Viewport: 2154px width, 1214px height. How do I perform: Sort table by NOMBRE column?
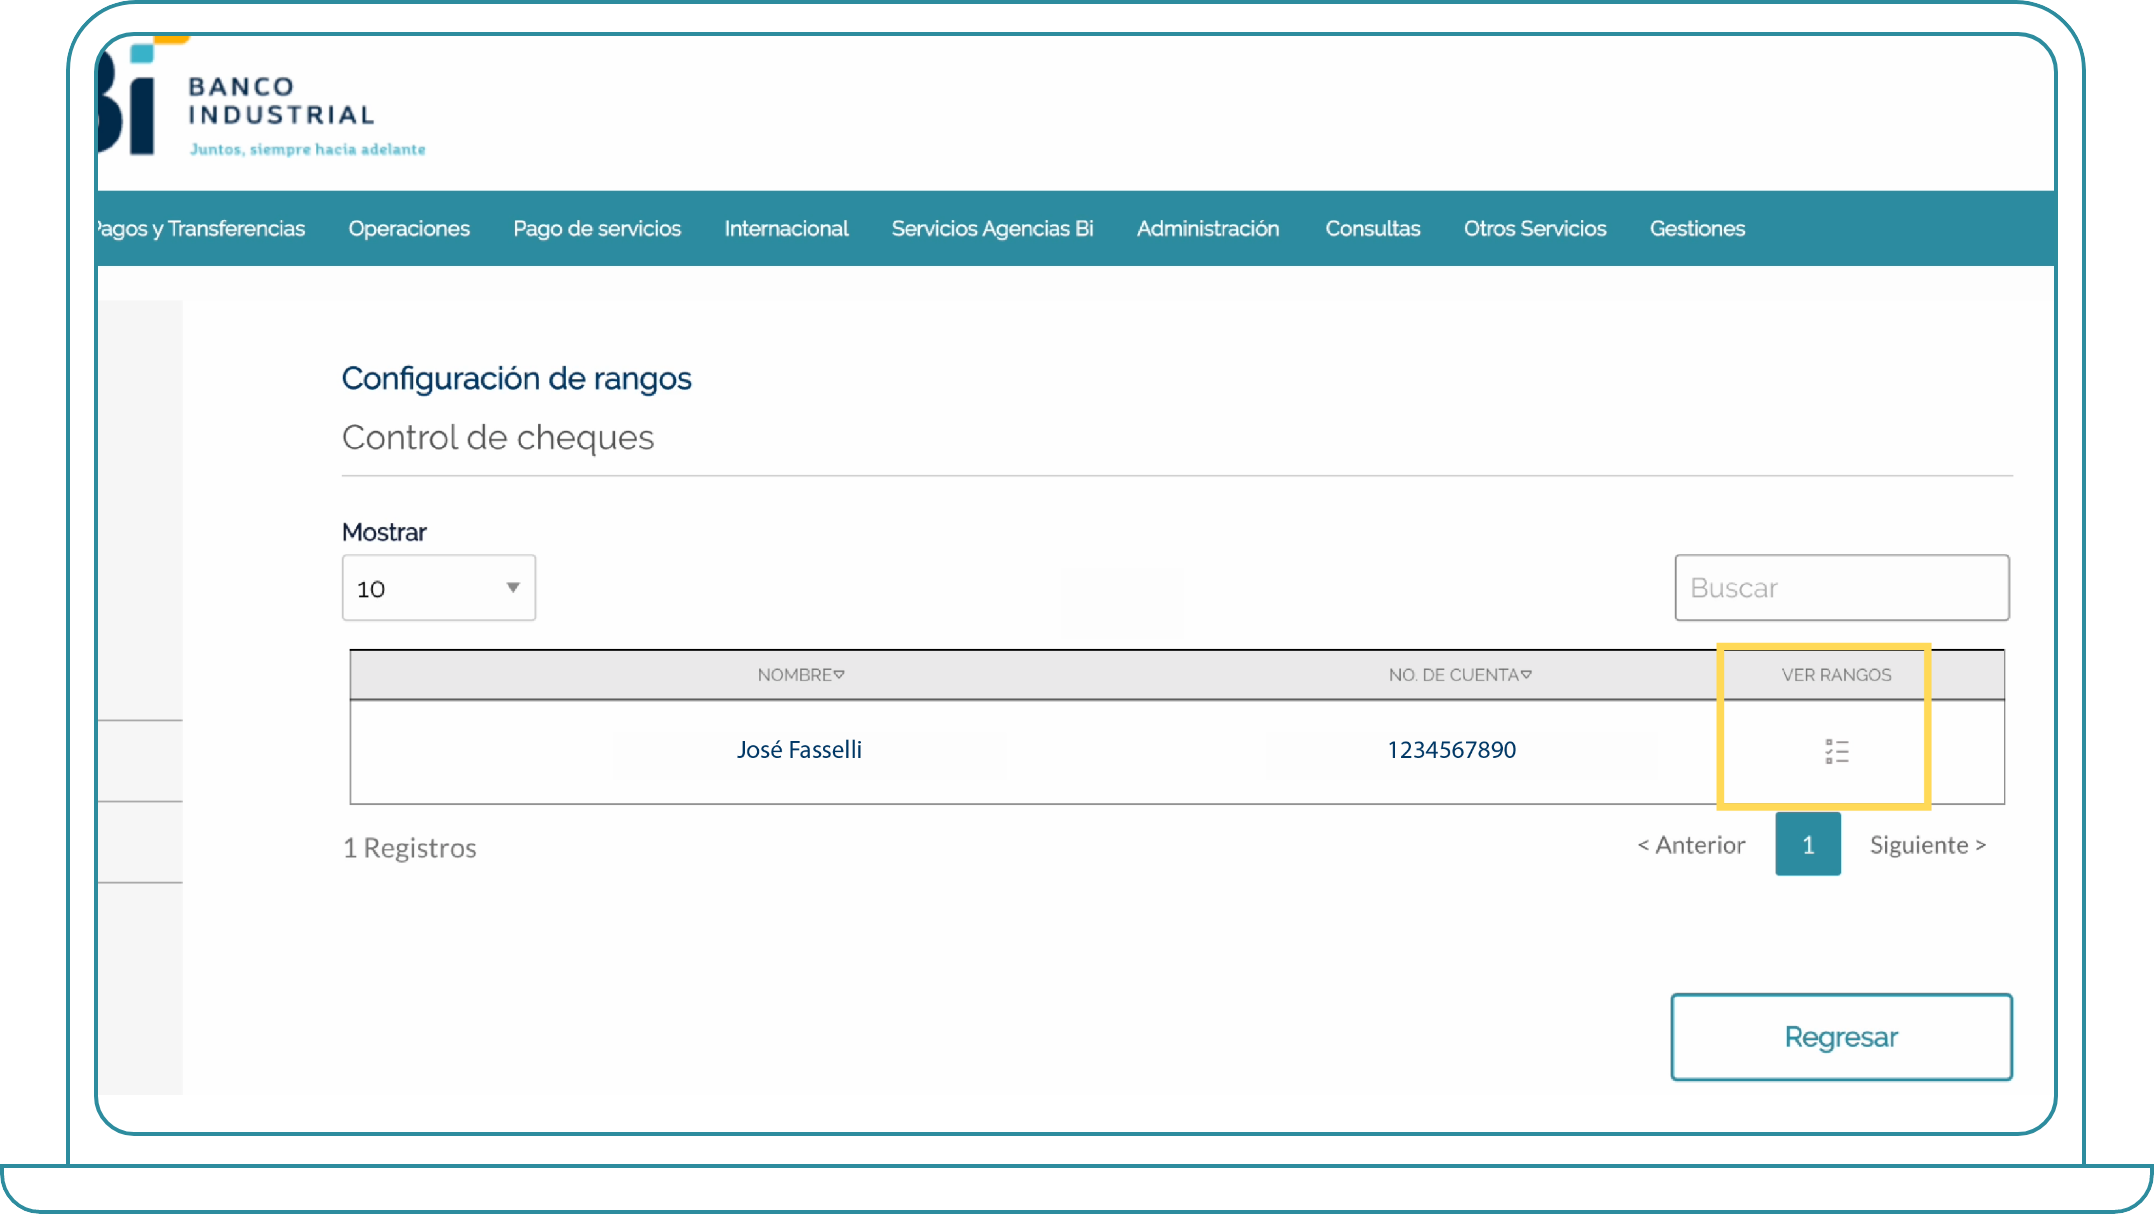[800, 675]
